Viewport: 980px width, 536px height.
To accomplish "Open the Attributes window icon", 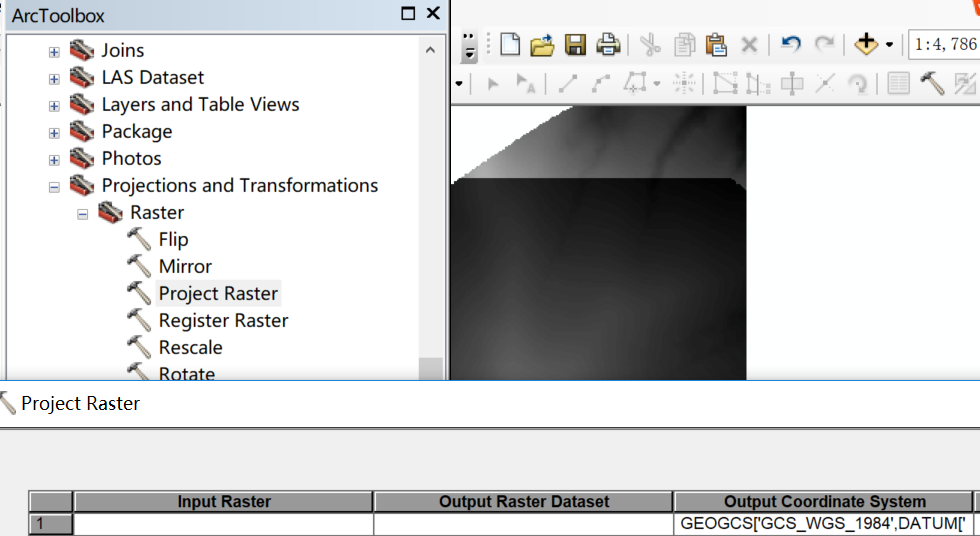I will (x=898, y=83).
